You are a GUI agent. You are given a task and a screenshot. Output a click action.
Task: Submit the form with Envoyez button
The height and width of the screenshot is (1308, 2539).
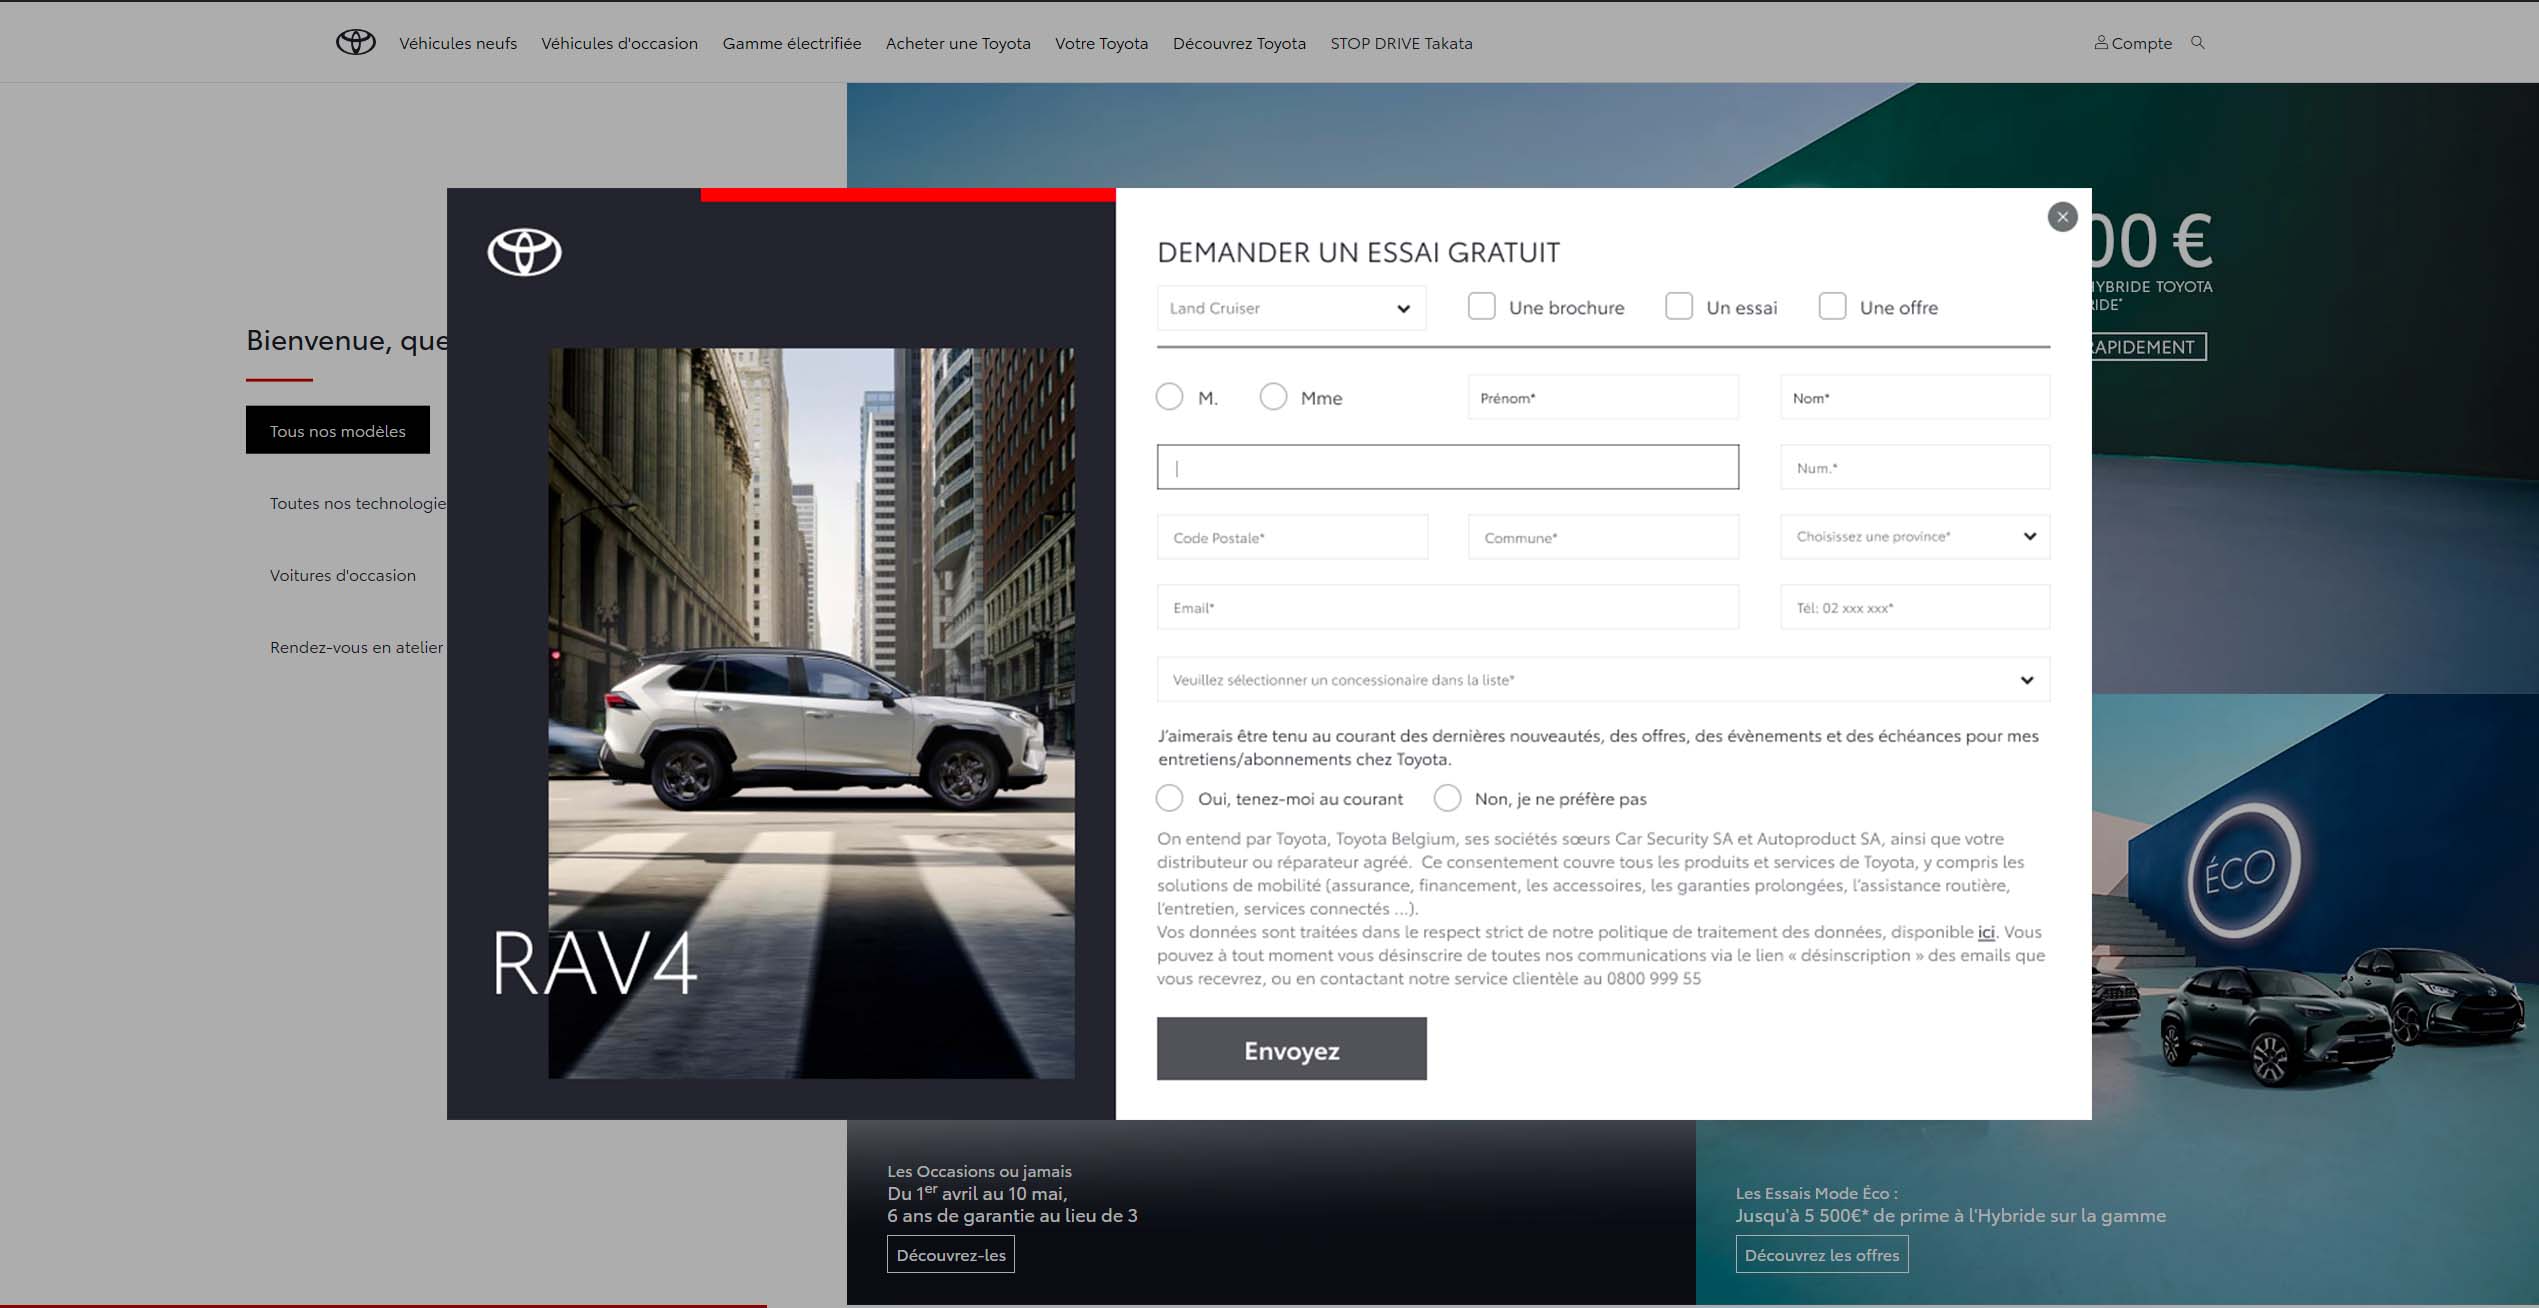coord(1291,1049)
